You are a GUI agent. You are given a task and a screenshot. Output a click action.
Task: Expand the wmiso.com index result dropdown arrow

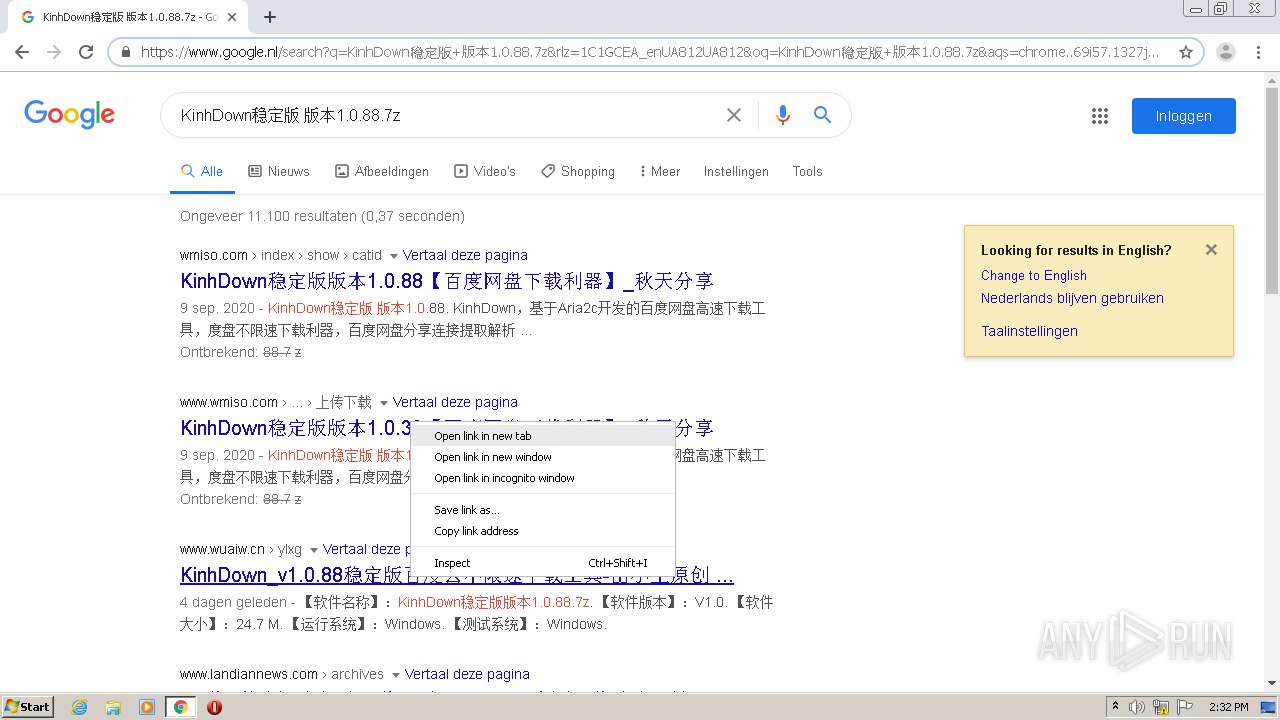393,256
